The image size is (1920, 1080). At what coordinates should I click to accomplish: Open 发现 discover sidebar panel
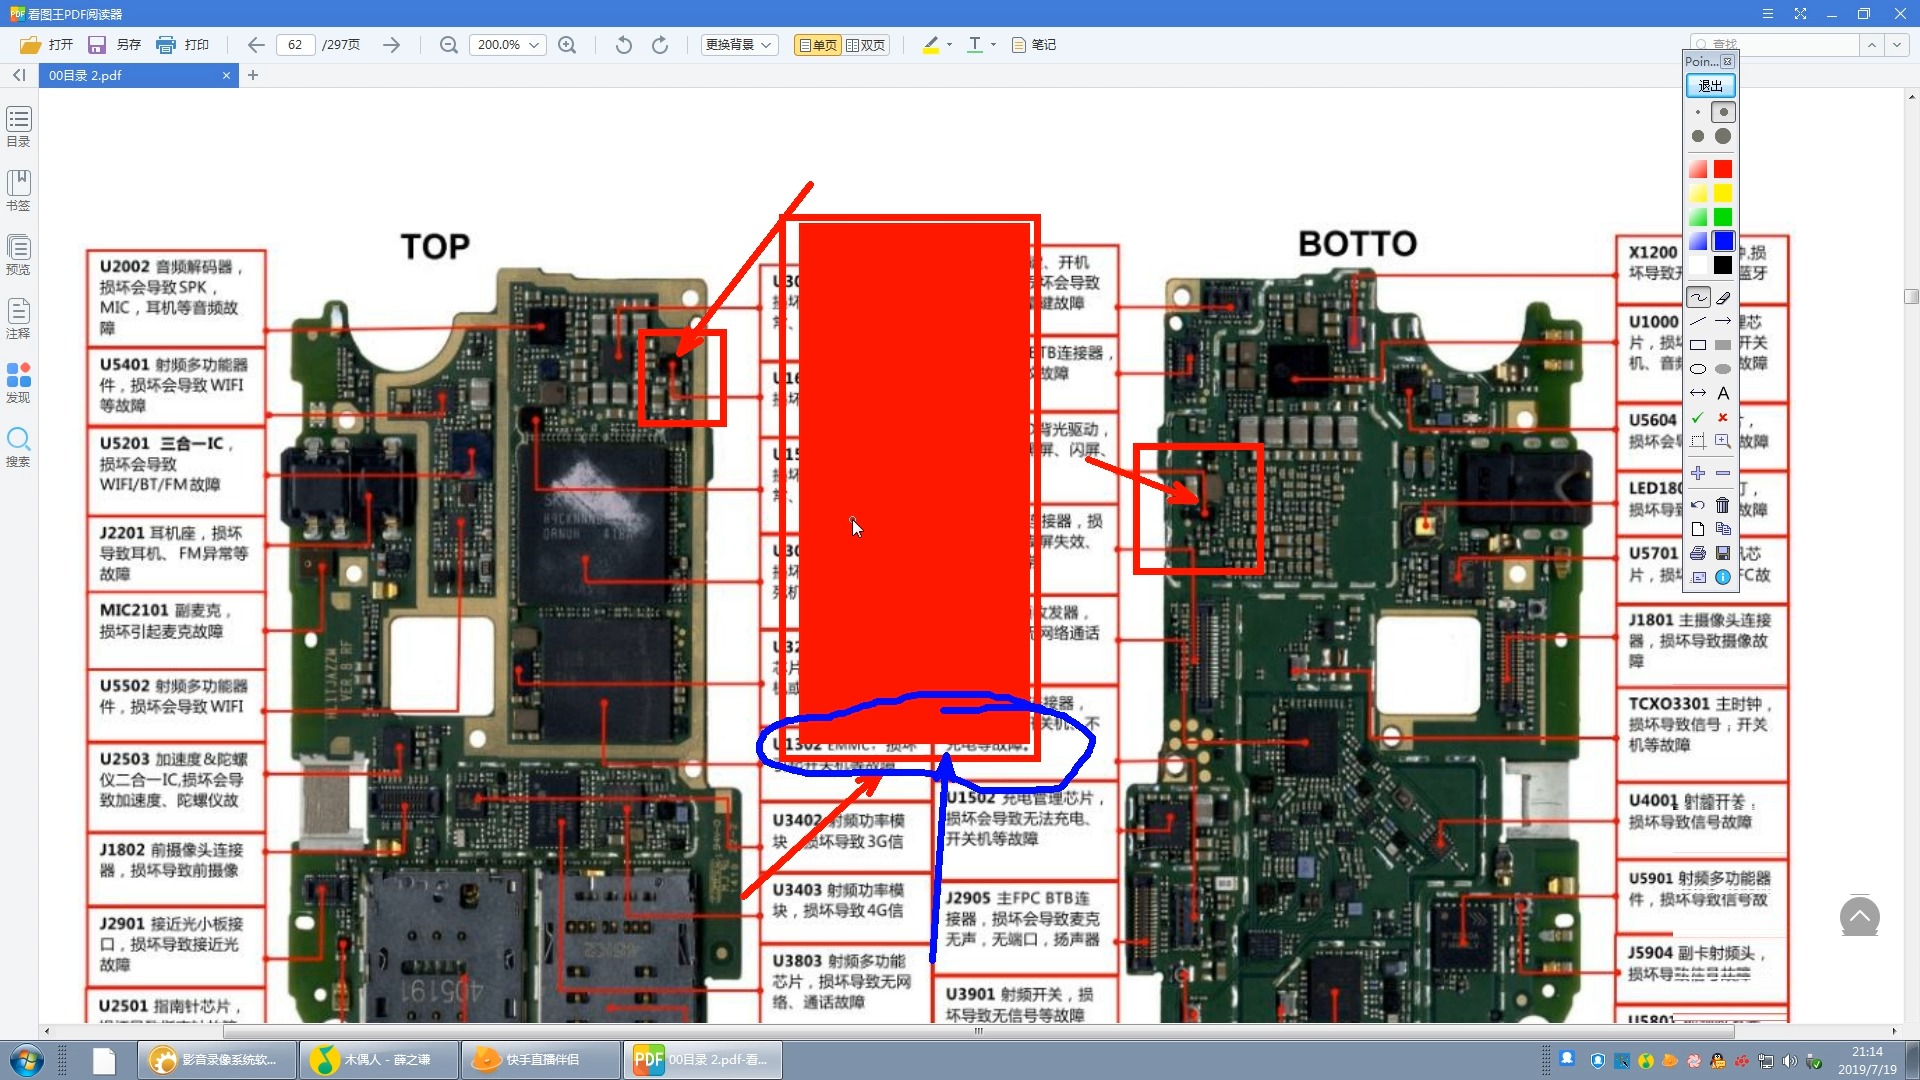[x=19, y=383]
